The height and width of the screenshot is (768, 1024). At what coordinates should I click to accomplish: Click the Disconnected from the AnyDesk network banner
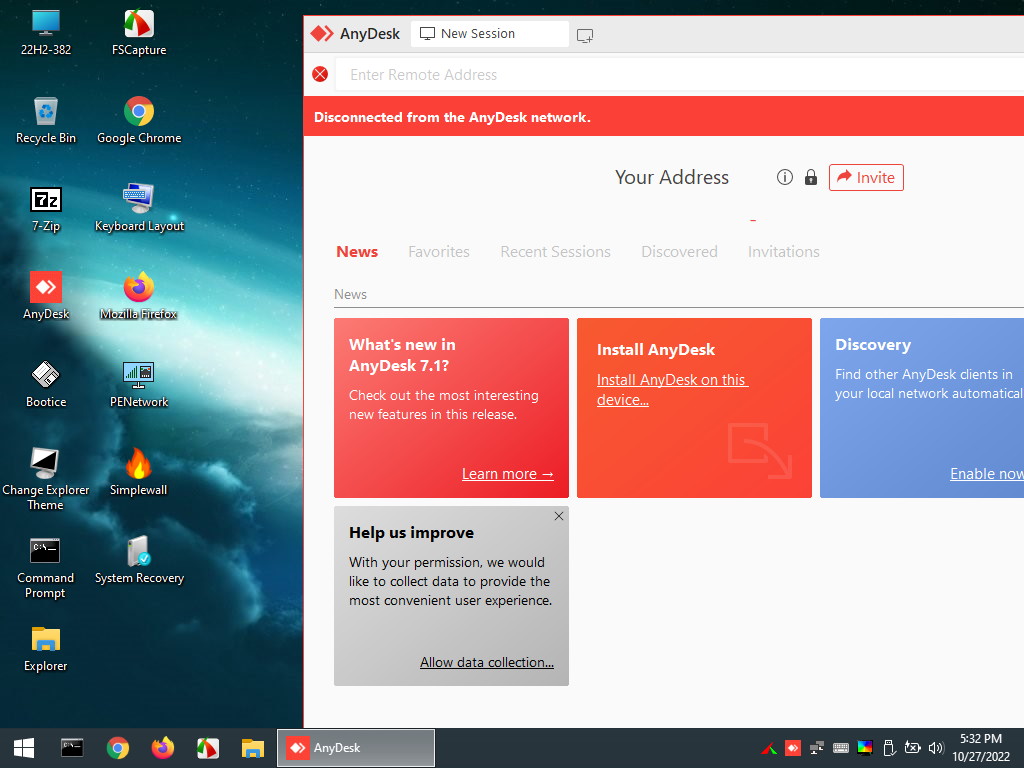(x=664, y=117)
